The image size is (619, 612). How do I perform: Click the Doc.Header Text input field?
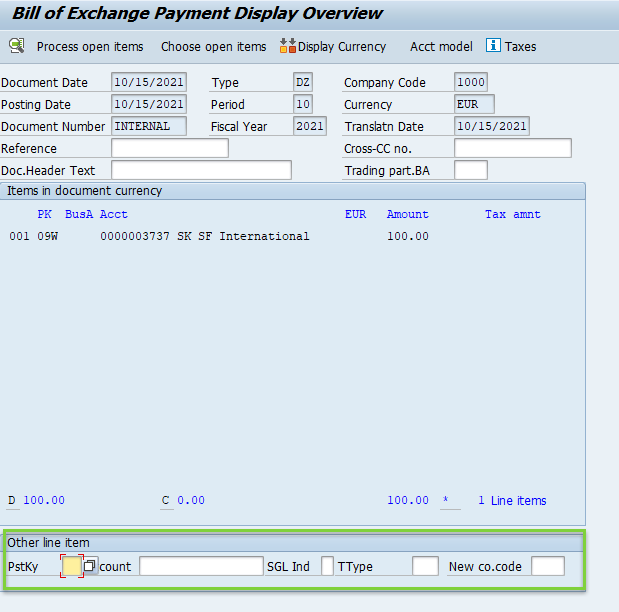pyautogui.click(x=201, y=170)
